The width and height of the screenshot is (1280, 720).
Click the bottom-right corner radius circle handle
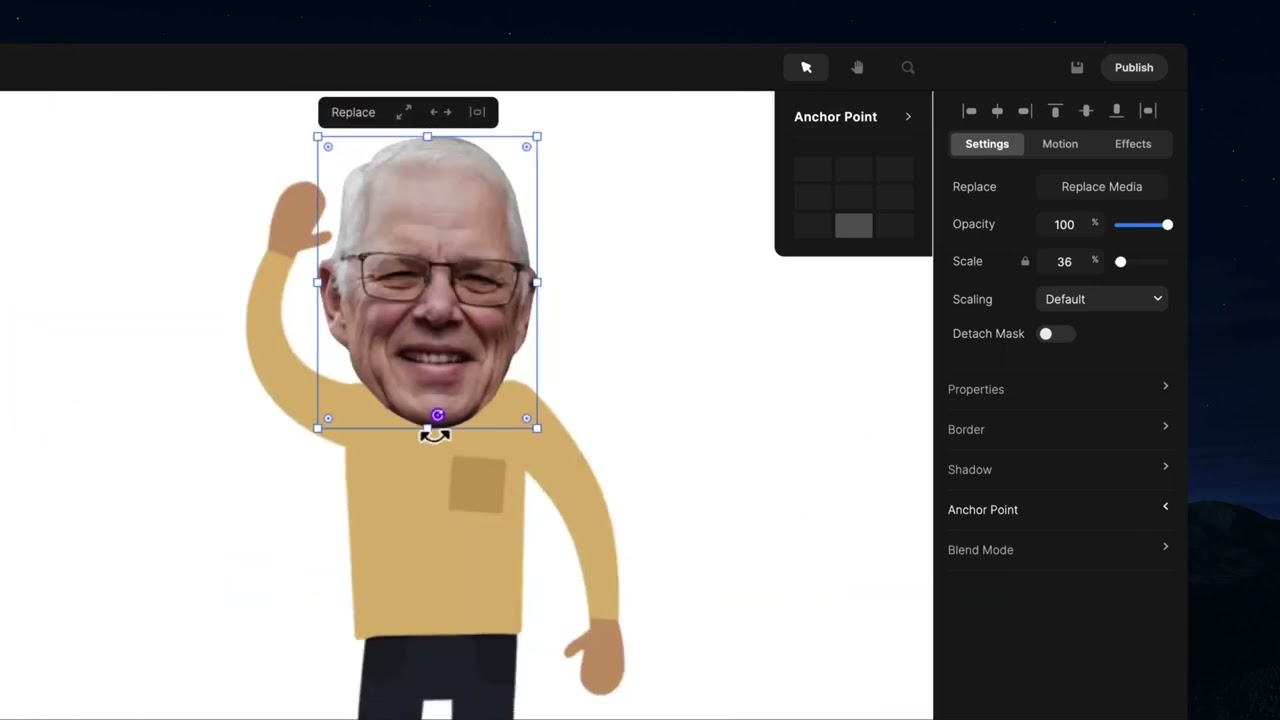click(527, 419)
